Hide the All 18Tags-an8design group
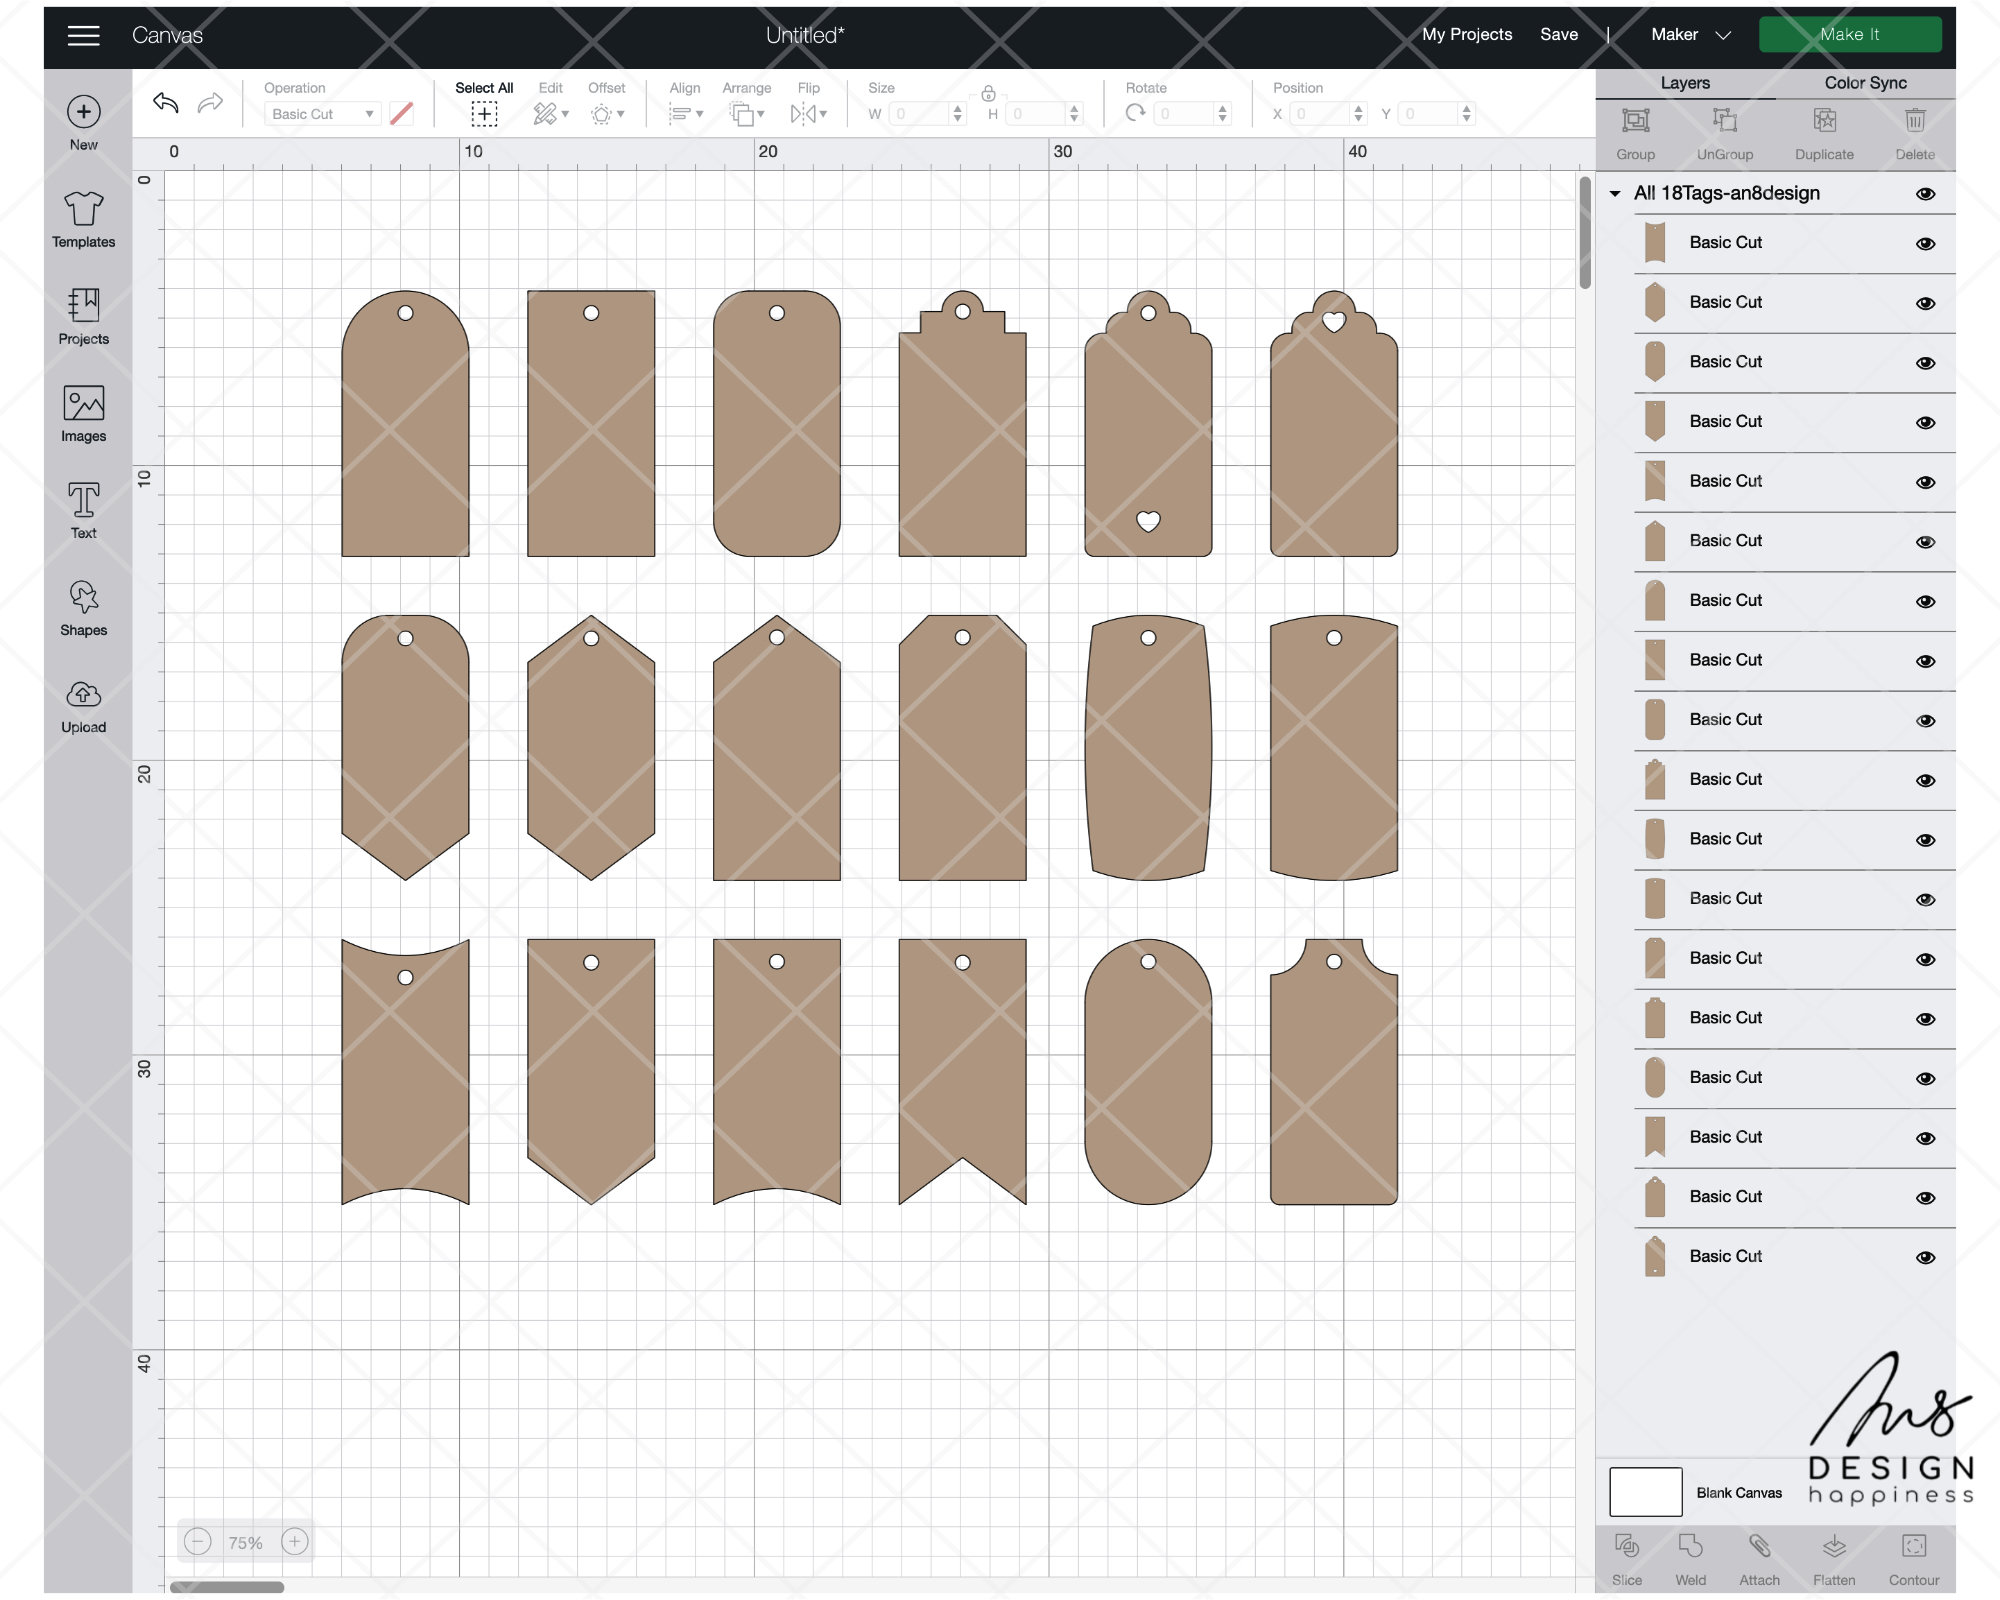Image resolution: width=2000 pixels, height=1600 pixels. (1925, 194)
